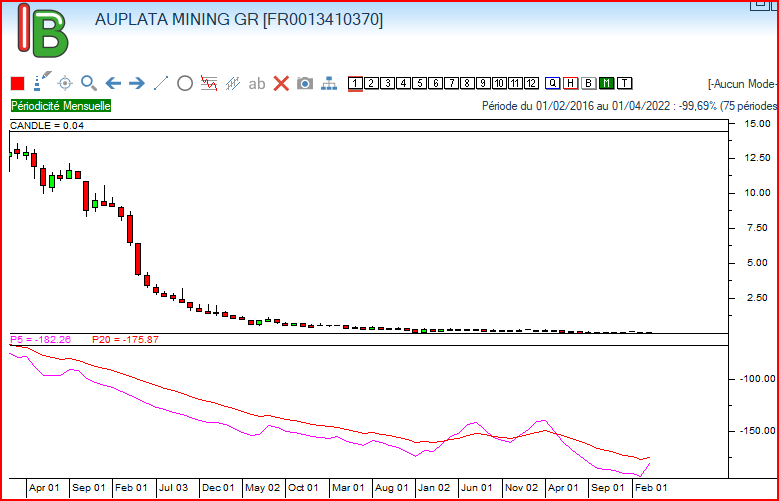Select numbered button 1

[355, 84]
